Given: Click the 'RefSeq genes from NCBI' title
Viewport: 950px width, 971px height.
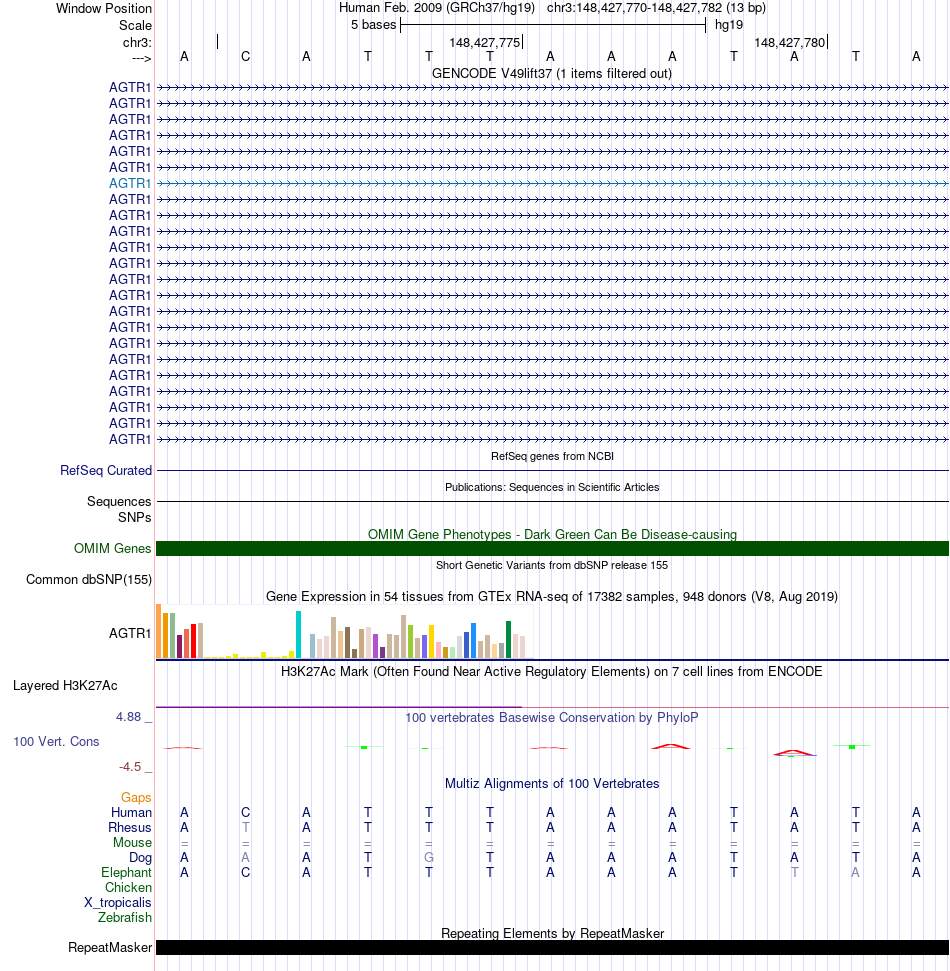Looking at the screenshot, I should click(552, 456).
